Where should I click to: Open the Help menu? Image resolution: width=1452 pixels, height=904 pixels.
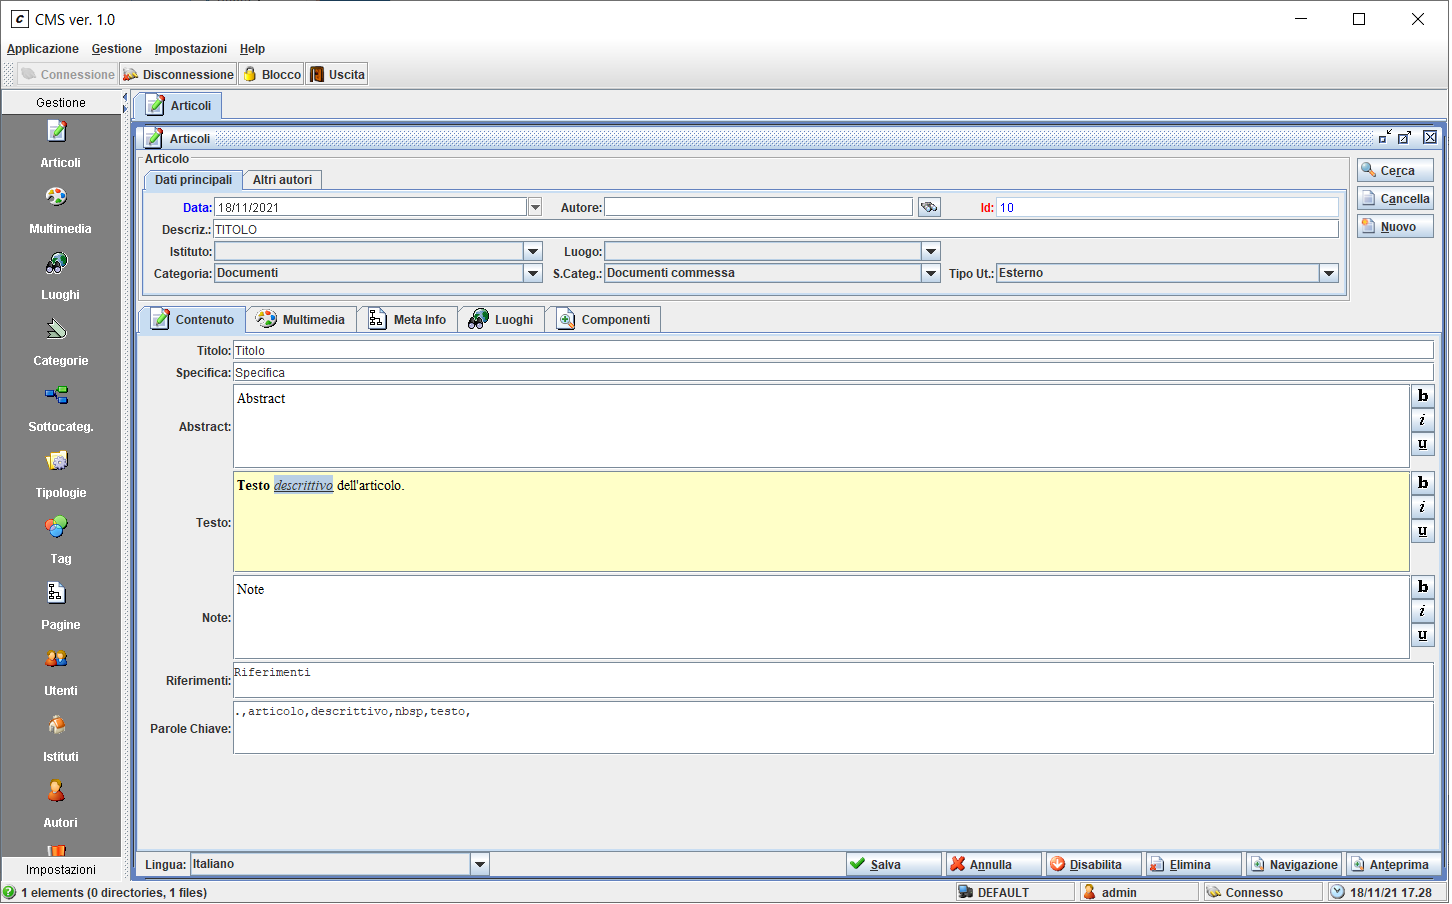[252, 48]
